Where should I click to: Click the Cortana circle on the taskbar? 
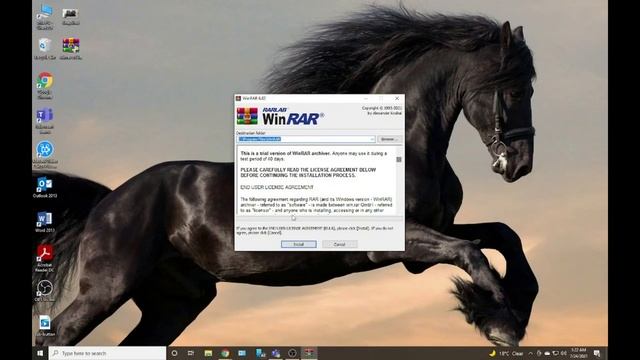click(174, 353)
